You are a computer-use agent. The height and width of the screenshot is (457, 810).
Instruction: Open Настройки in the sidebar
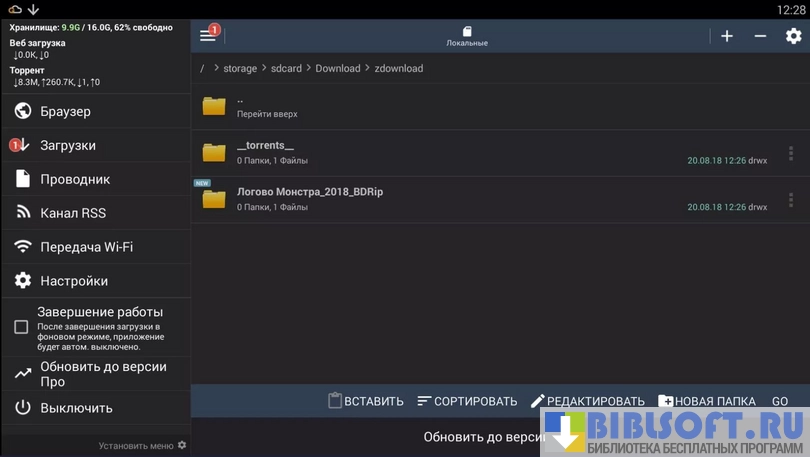pos(73,281)
